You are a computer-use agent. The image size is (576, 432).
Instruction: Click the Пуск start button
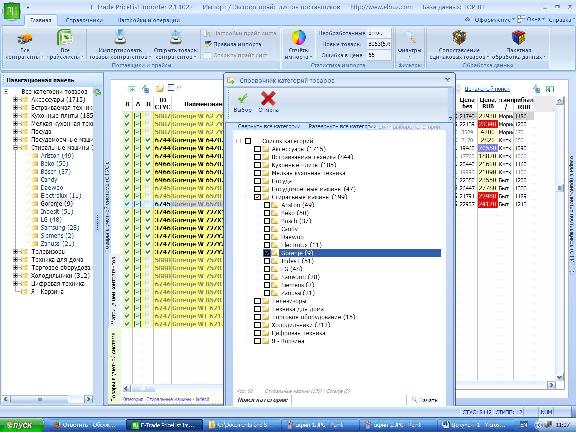(x=22, y=425)
